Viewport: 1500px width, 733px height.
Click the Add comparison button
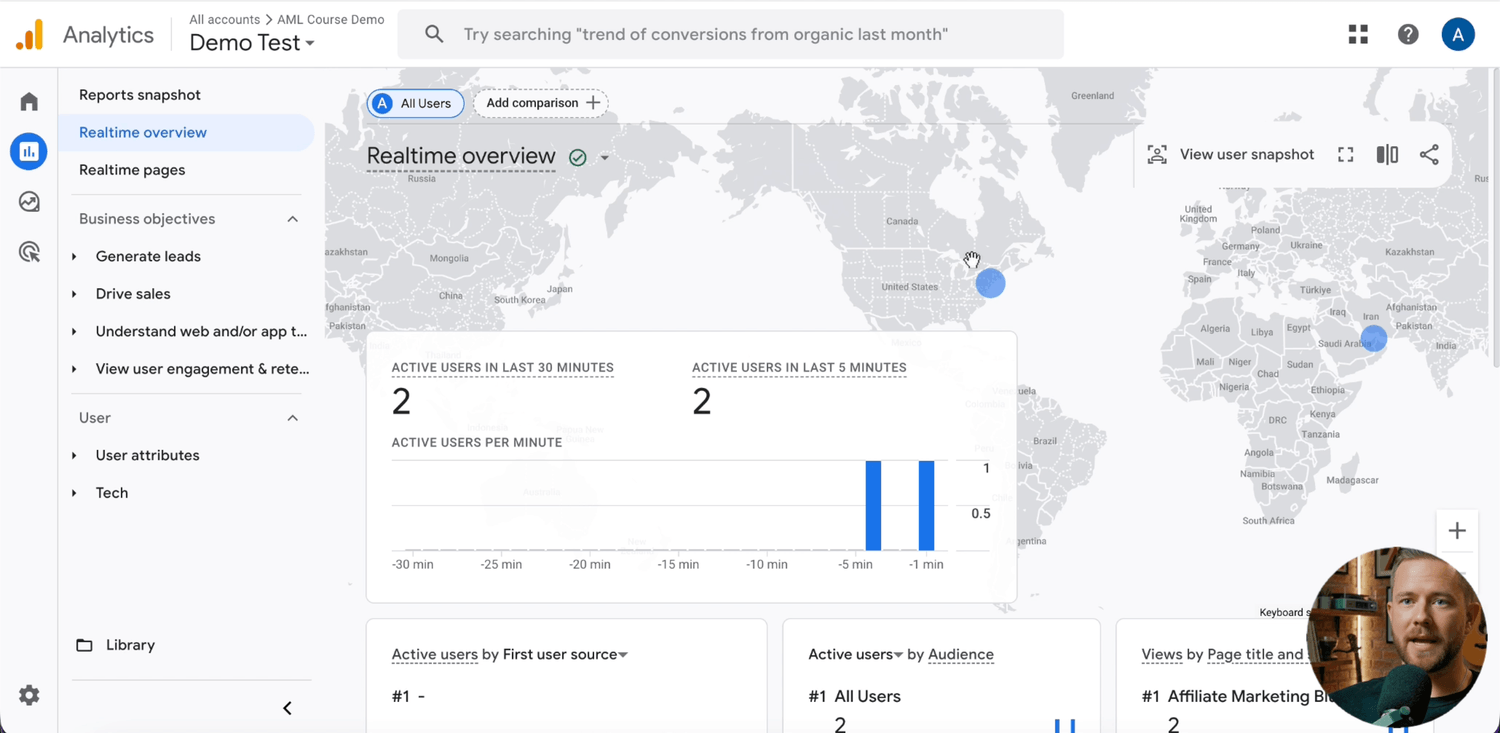tap(541, 103)
